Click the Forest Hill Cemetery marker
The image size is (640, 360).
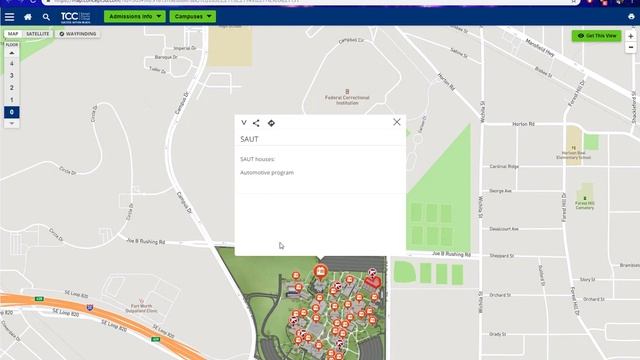pos(584,198)
